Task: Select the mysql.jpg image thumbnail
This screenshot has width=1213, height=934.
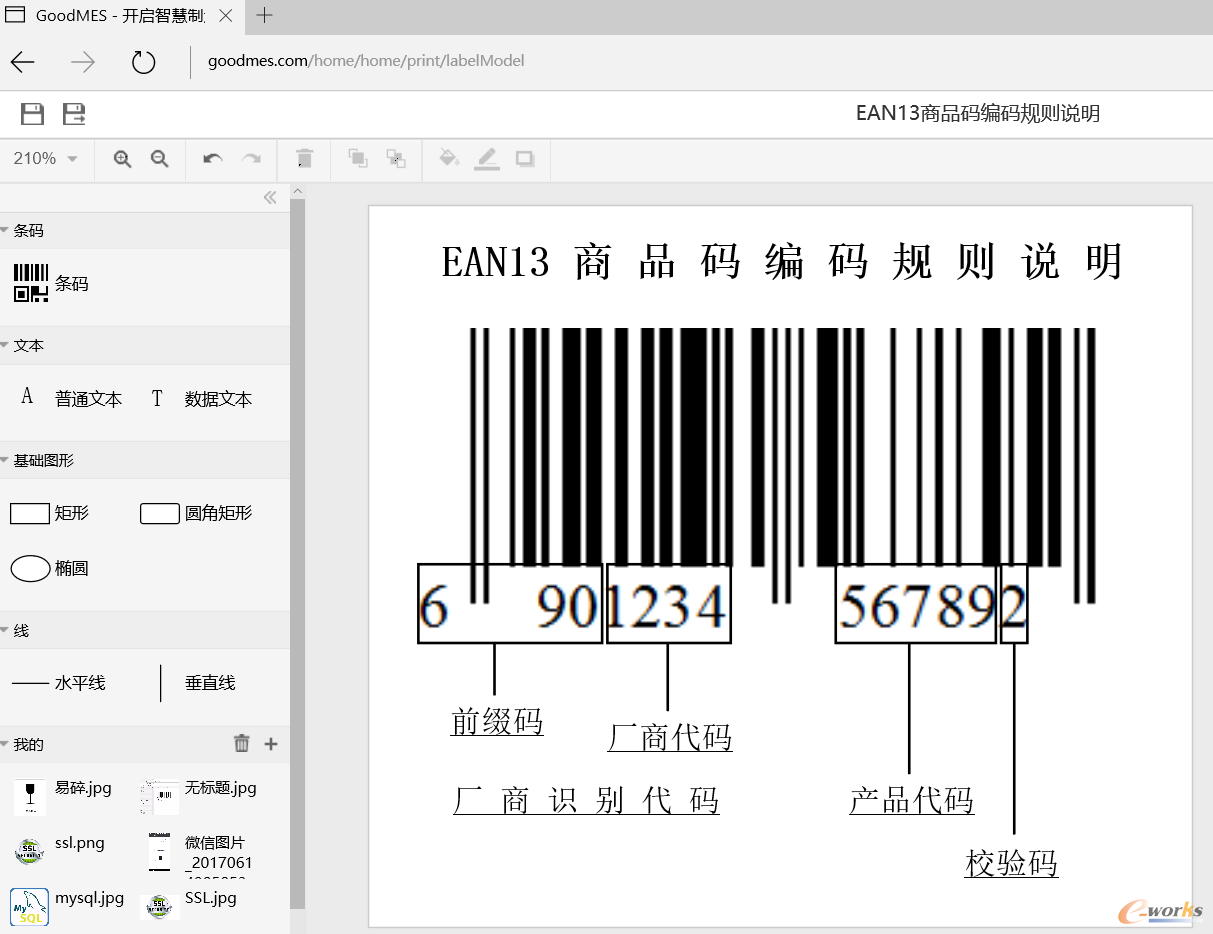Action: coord(30,906)
